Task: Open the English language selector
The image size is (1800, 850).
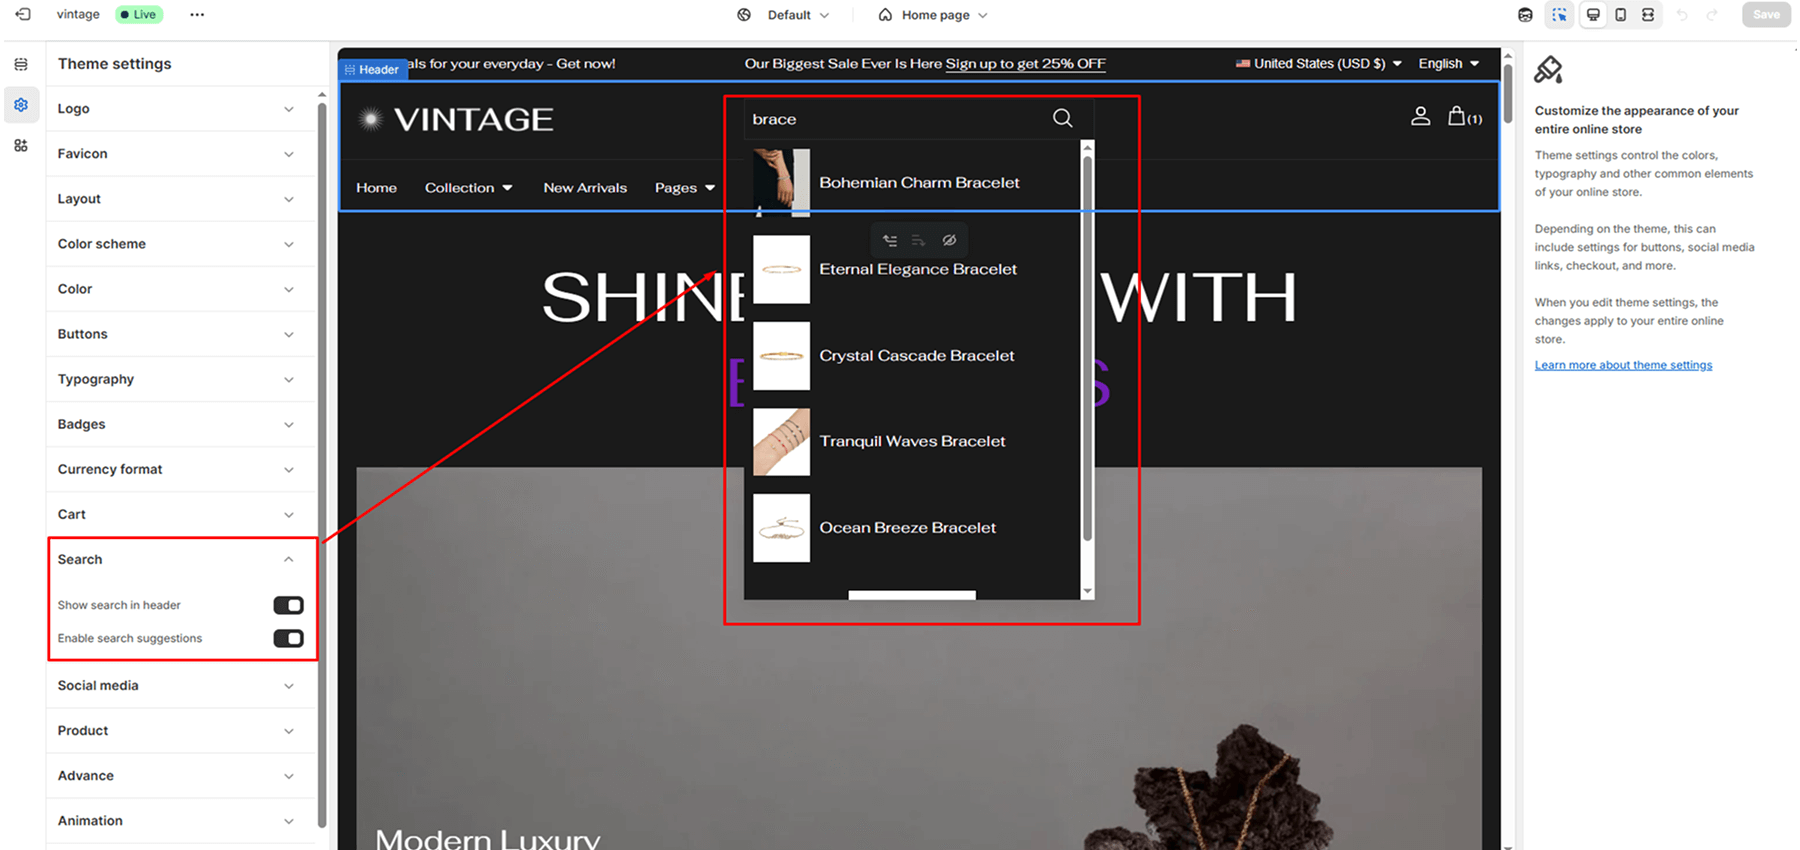Action: [x=1448, y=63]
